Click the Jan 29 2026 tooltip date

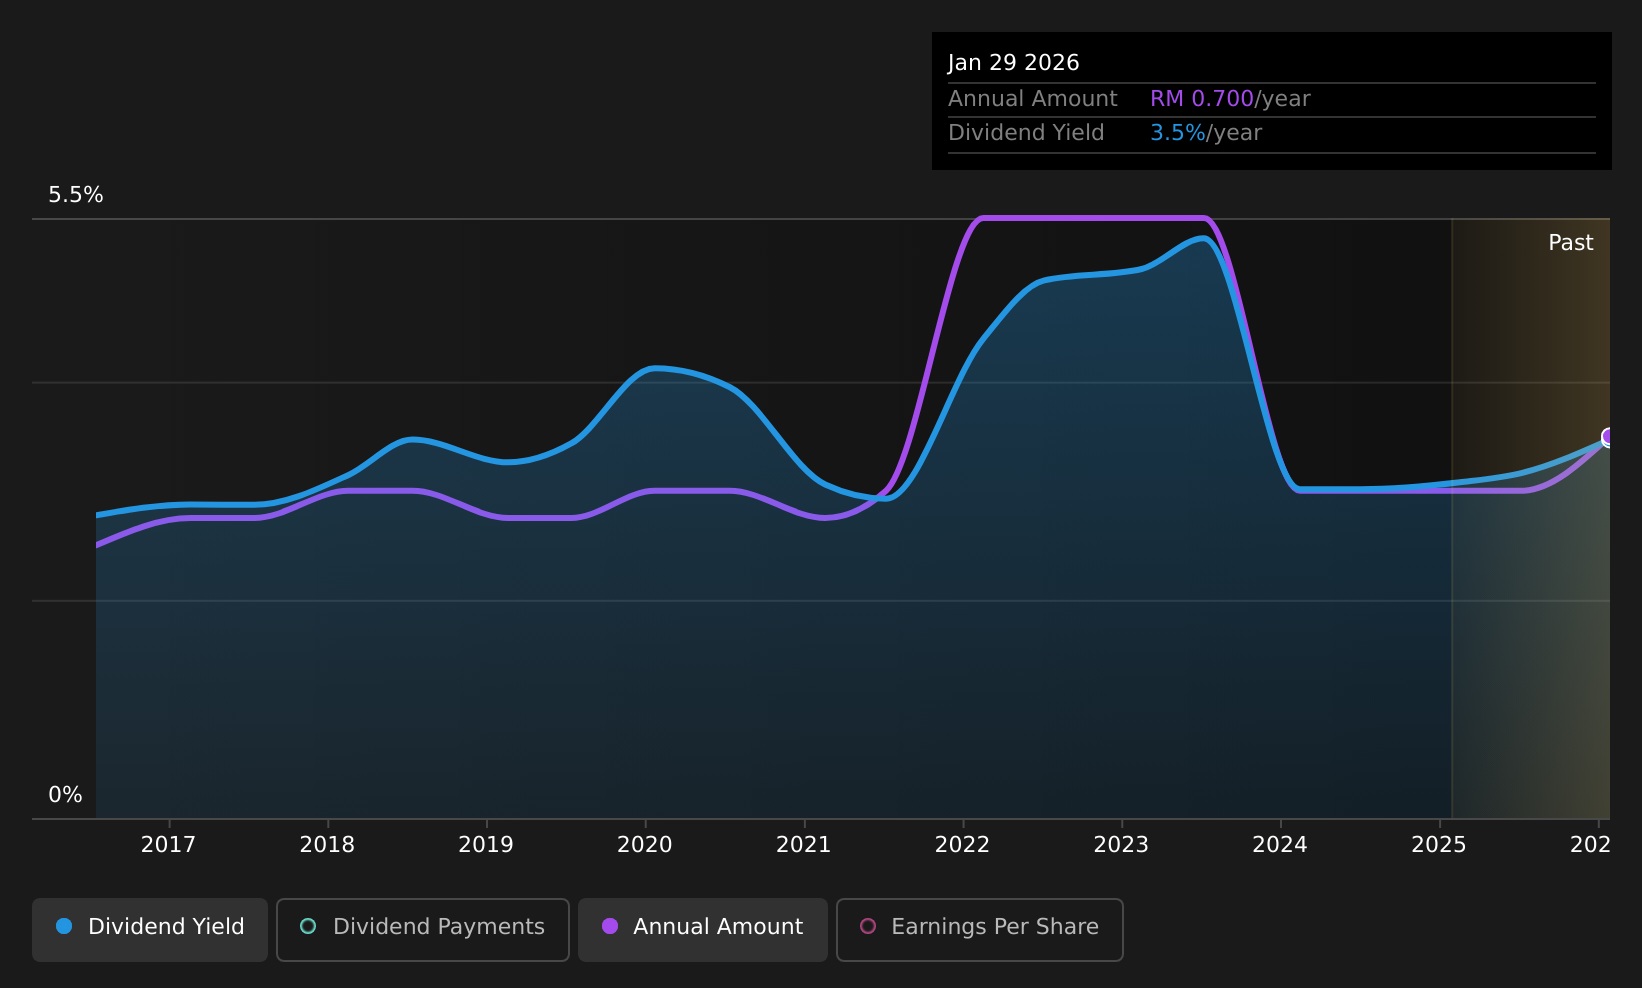pos(1014,63)
